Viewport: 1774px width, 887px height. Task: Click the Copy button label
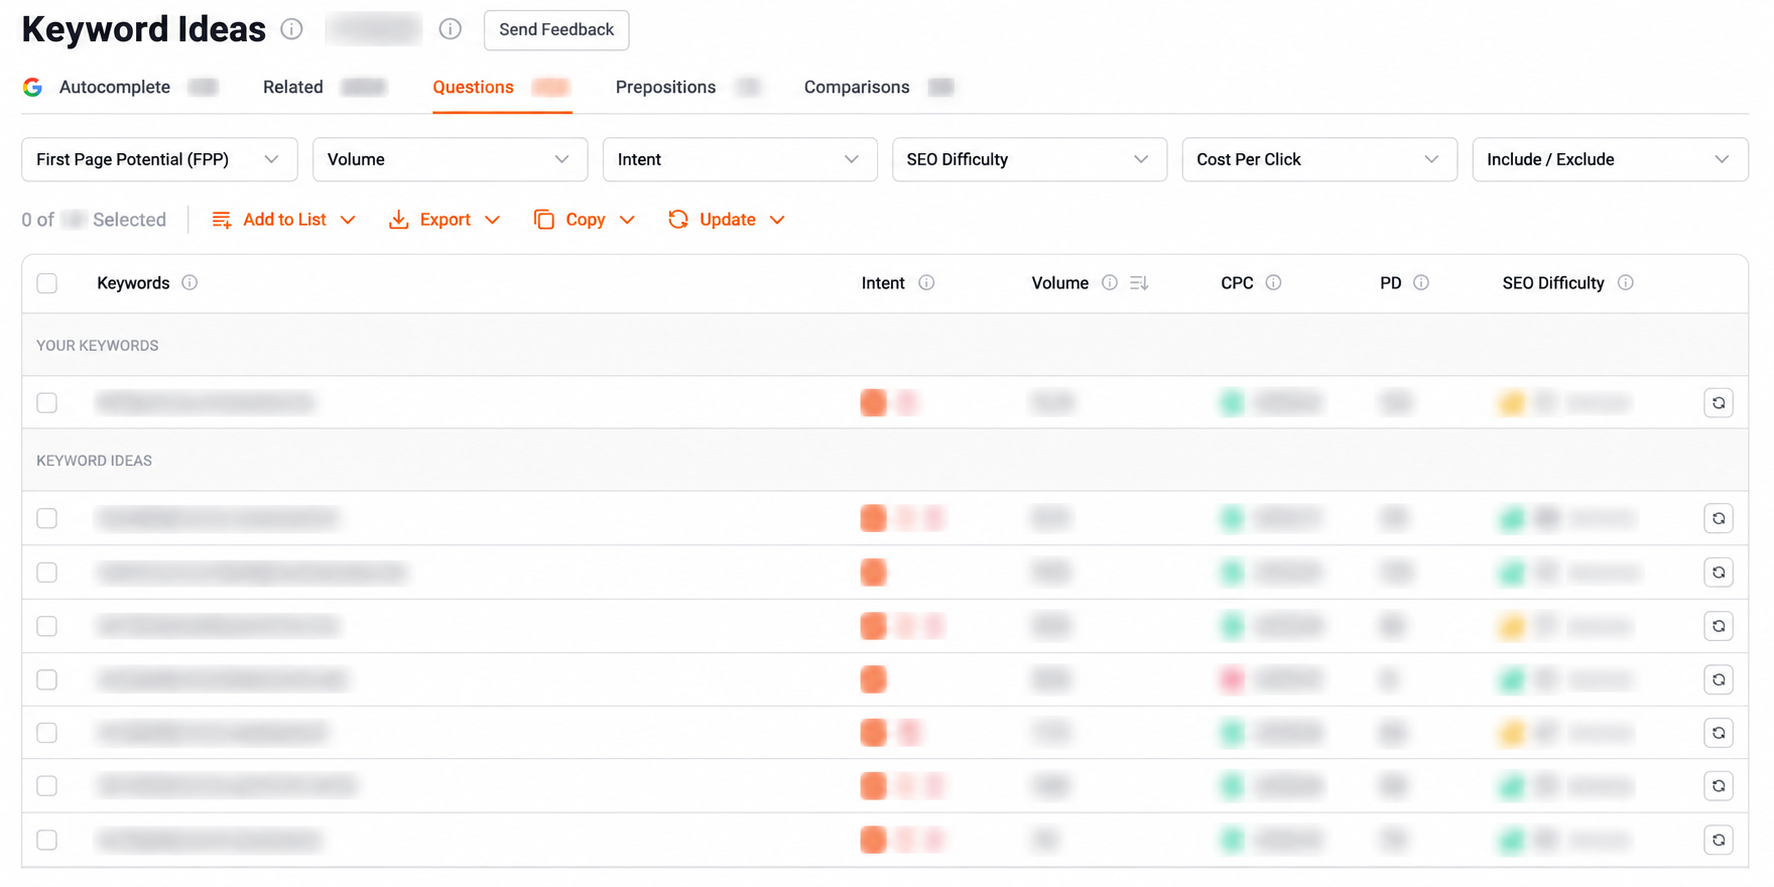(586, 220)
